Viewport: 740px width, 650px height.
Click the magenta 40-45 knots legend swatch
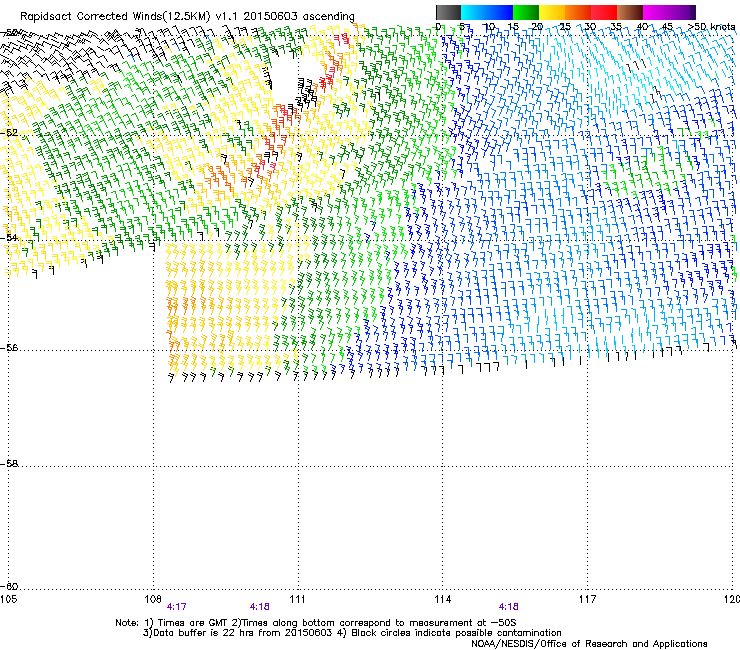coord(656,12)
